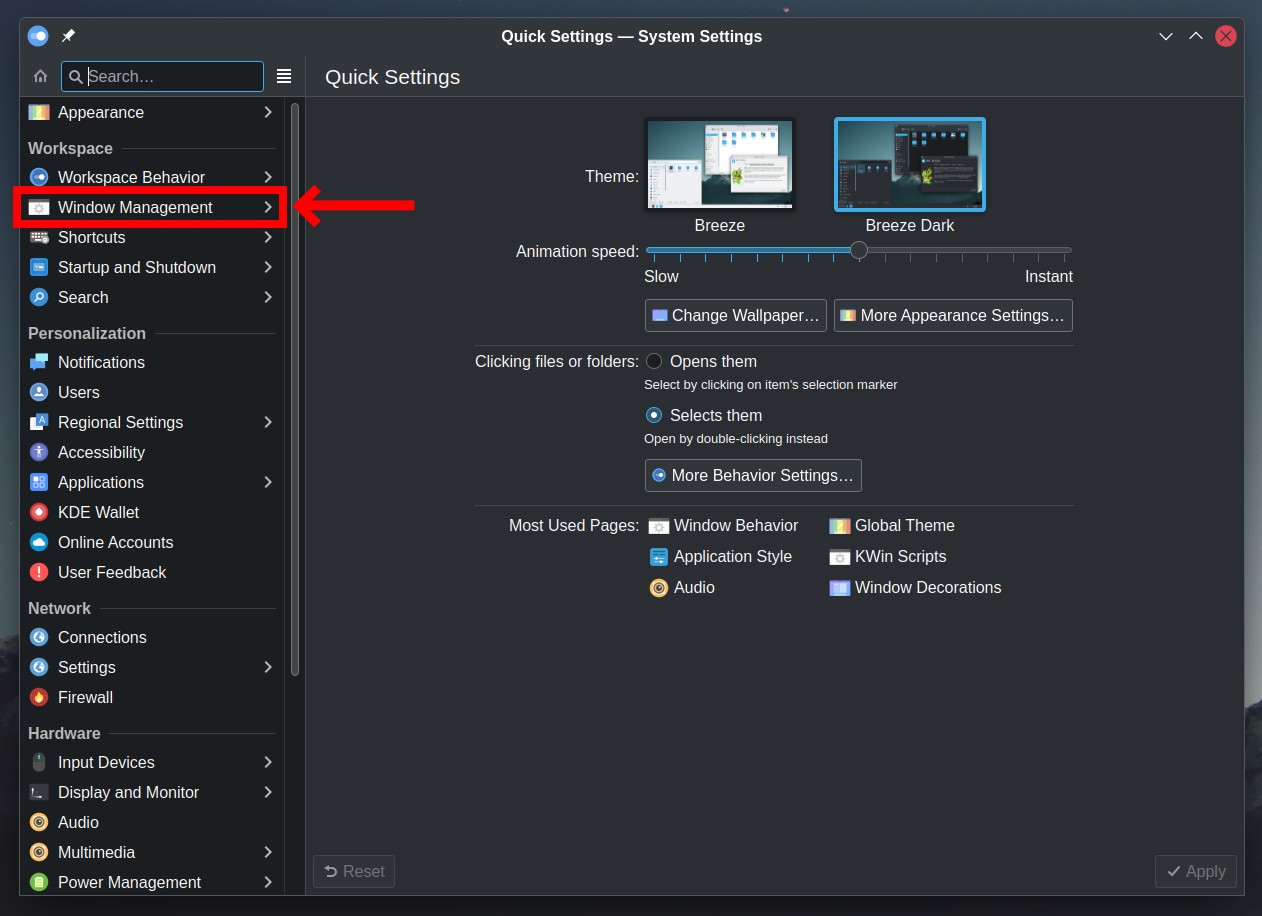Expand Display and Monitor chevron
The image size is (1262, 916).
click(x=268, y=792)
